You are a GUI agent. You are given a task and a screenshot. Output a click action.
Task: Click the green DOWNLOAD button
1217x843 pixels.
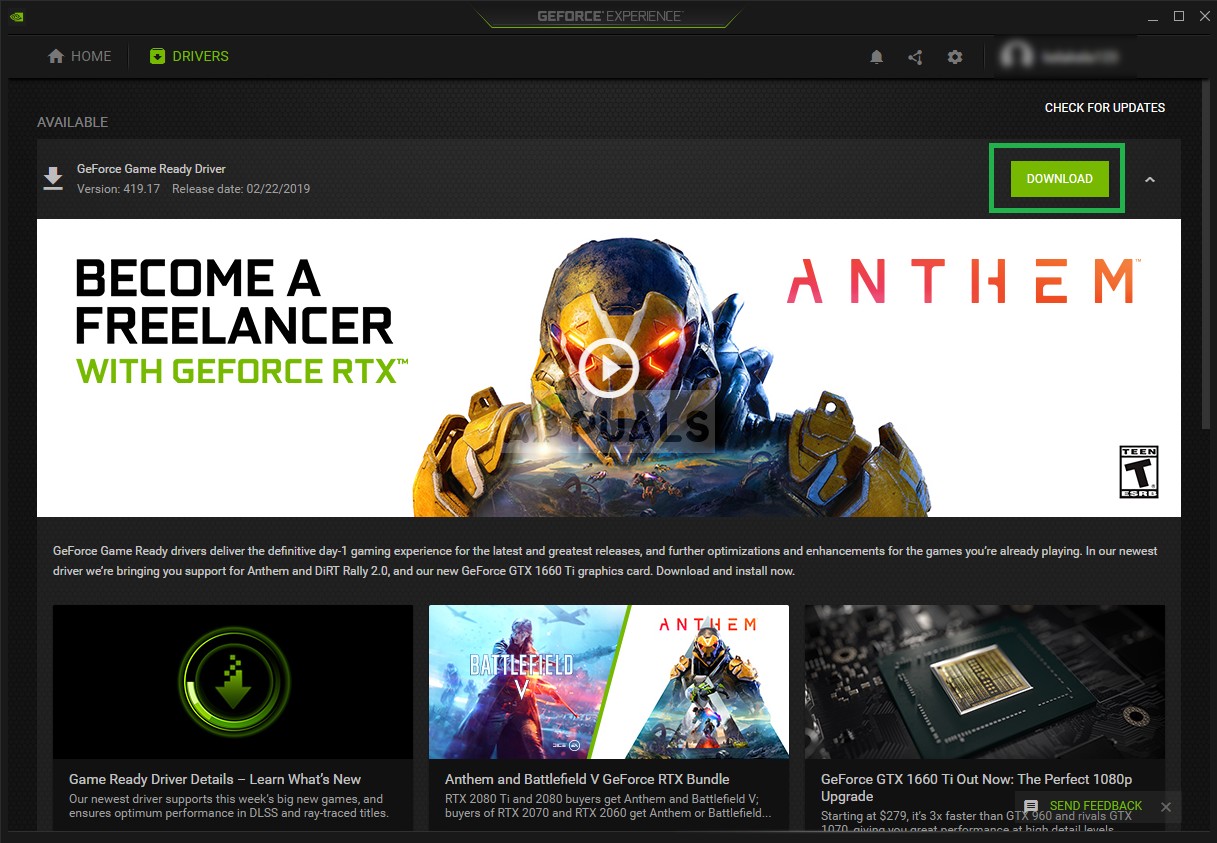click(x=1059, y=179)
